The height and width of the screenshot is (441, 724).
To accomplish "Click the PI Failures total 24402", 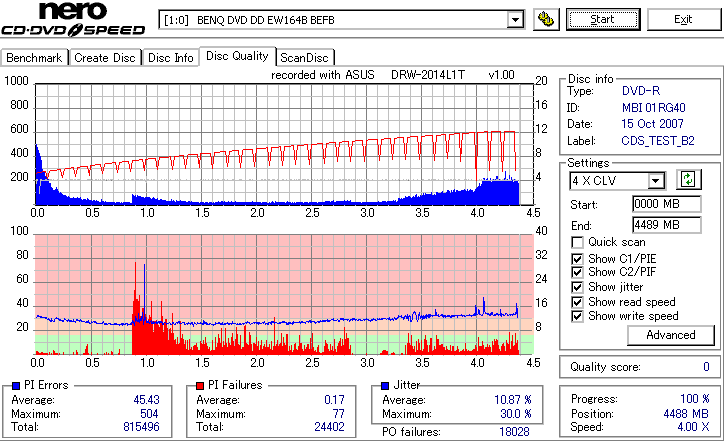I will tap(329, 427).
